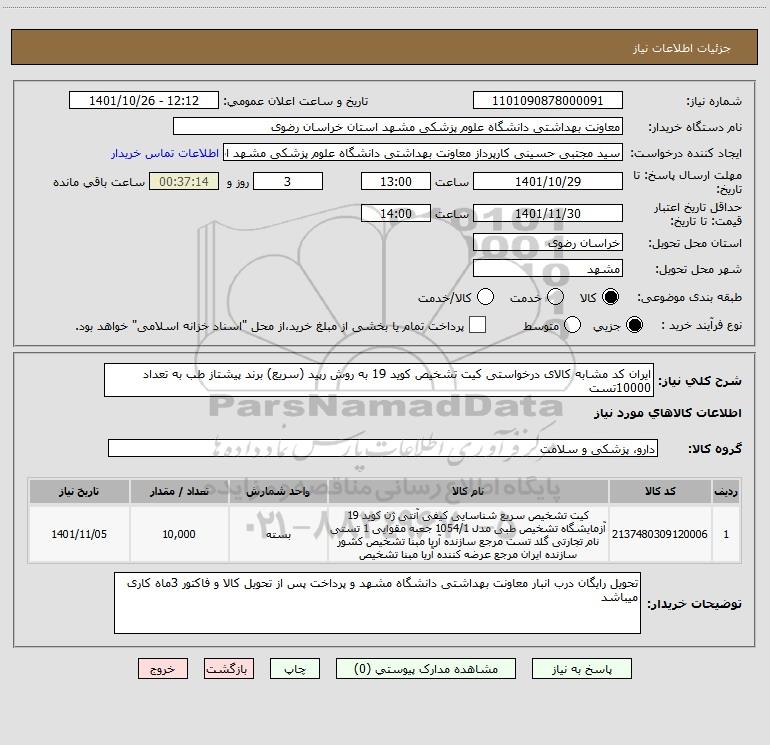Click the اطلاعات کالاهای مورد نیاز heading
The height and width of the screenshot is (745, 770).
click(667, 413)
